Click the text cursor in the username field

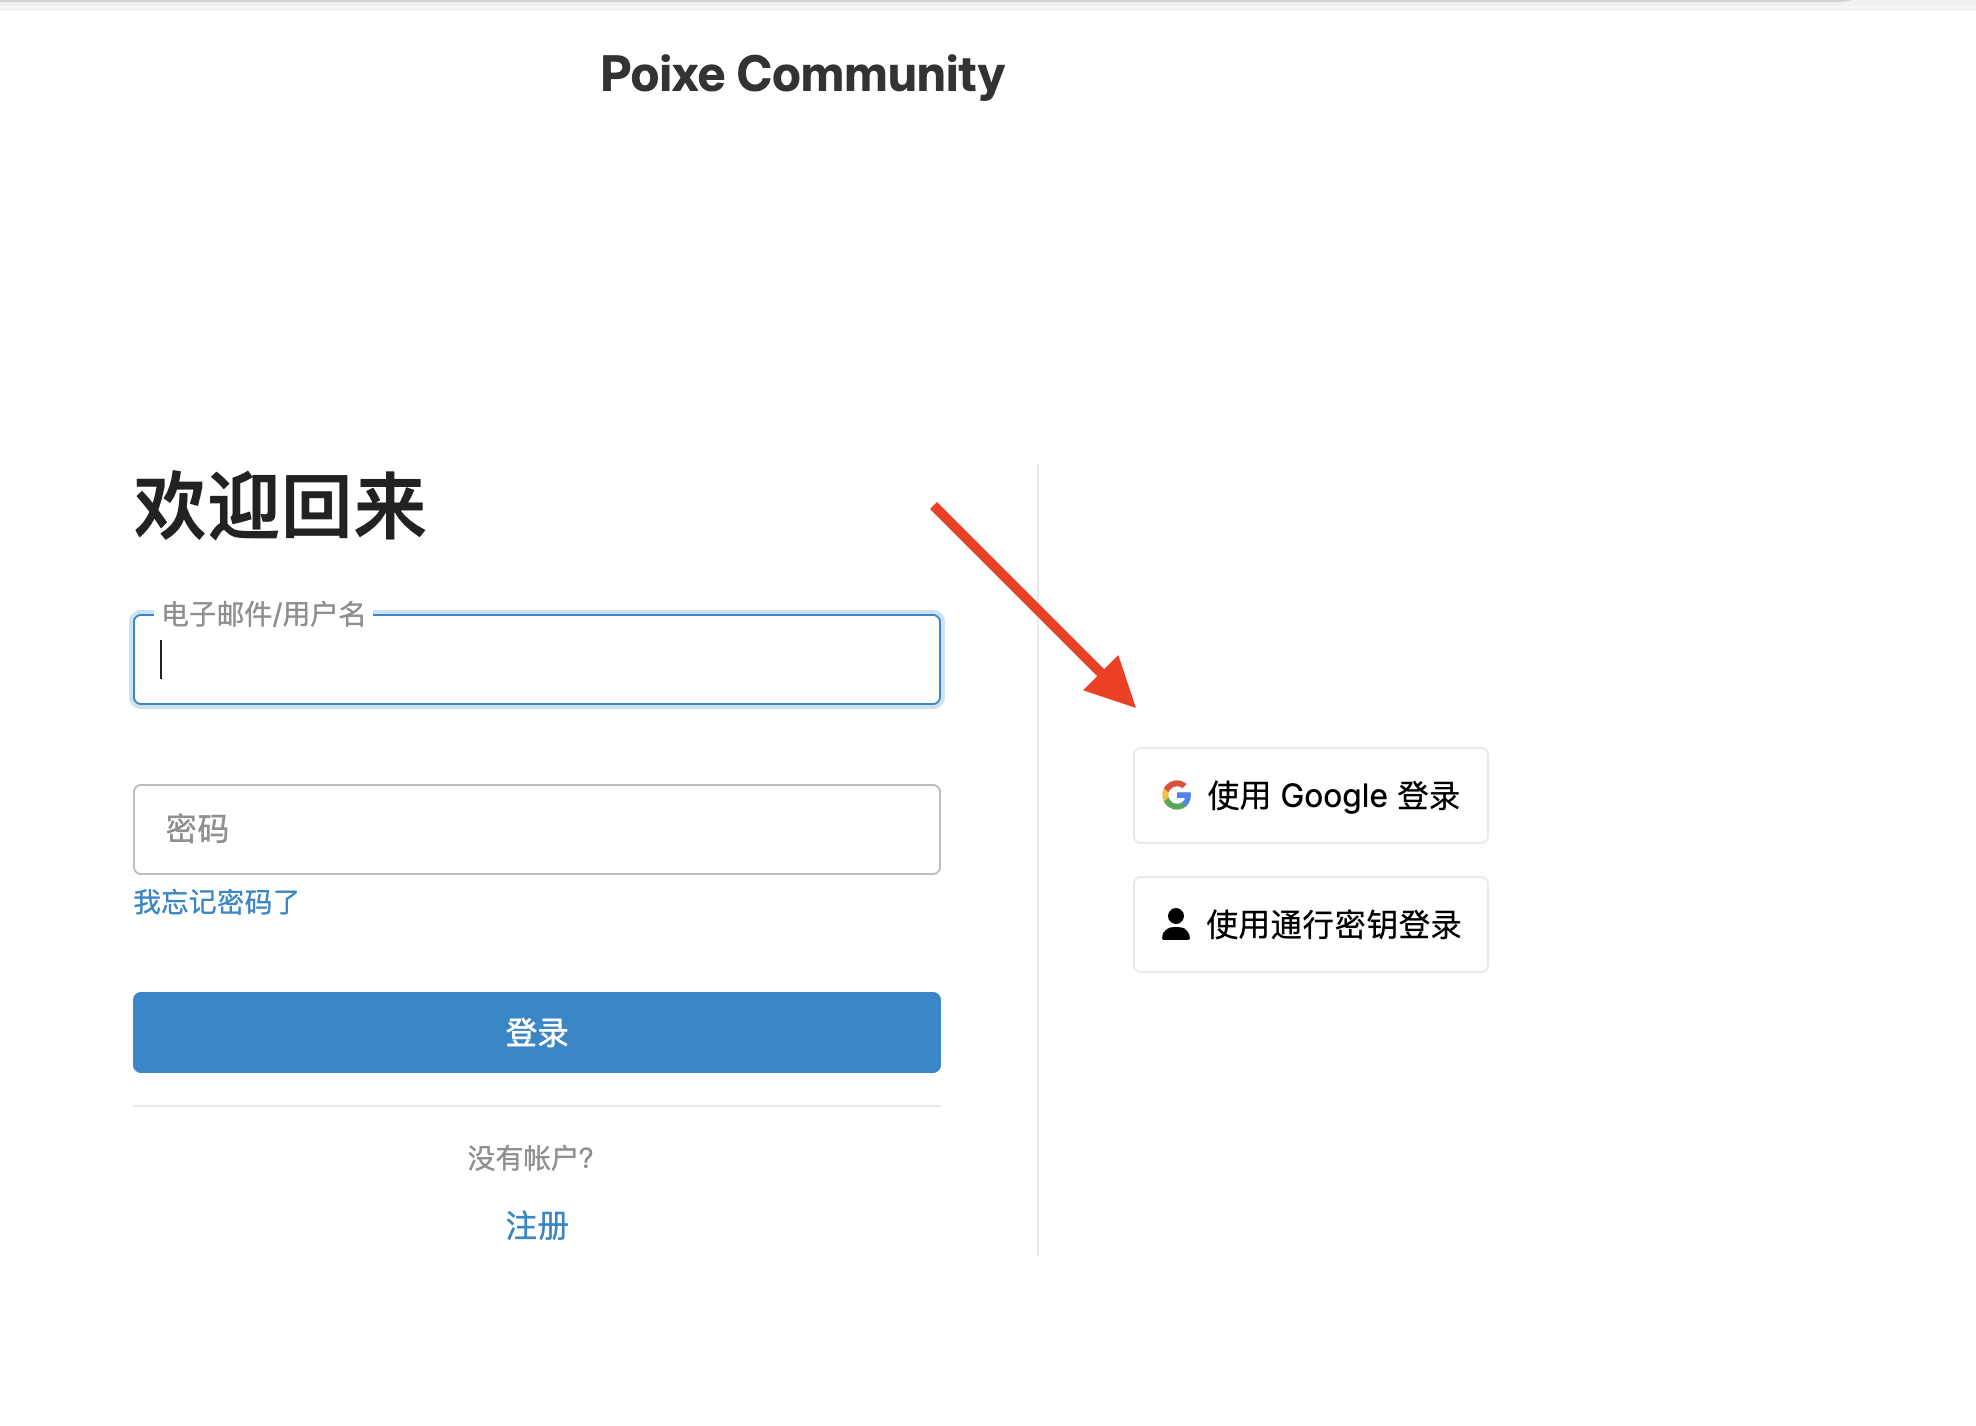point(161,660)
